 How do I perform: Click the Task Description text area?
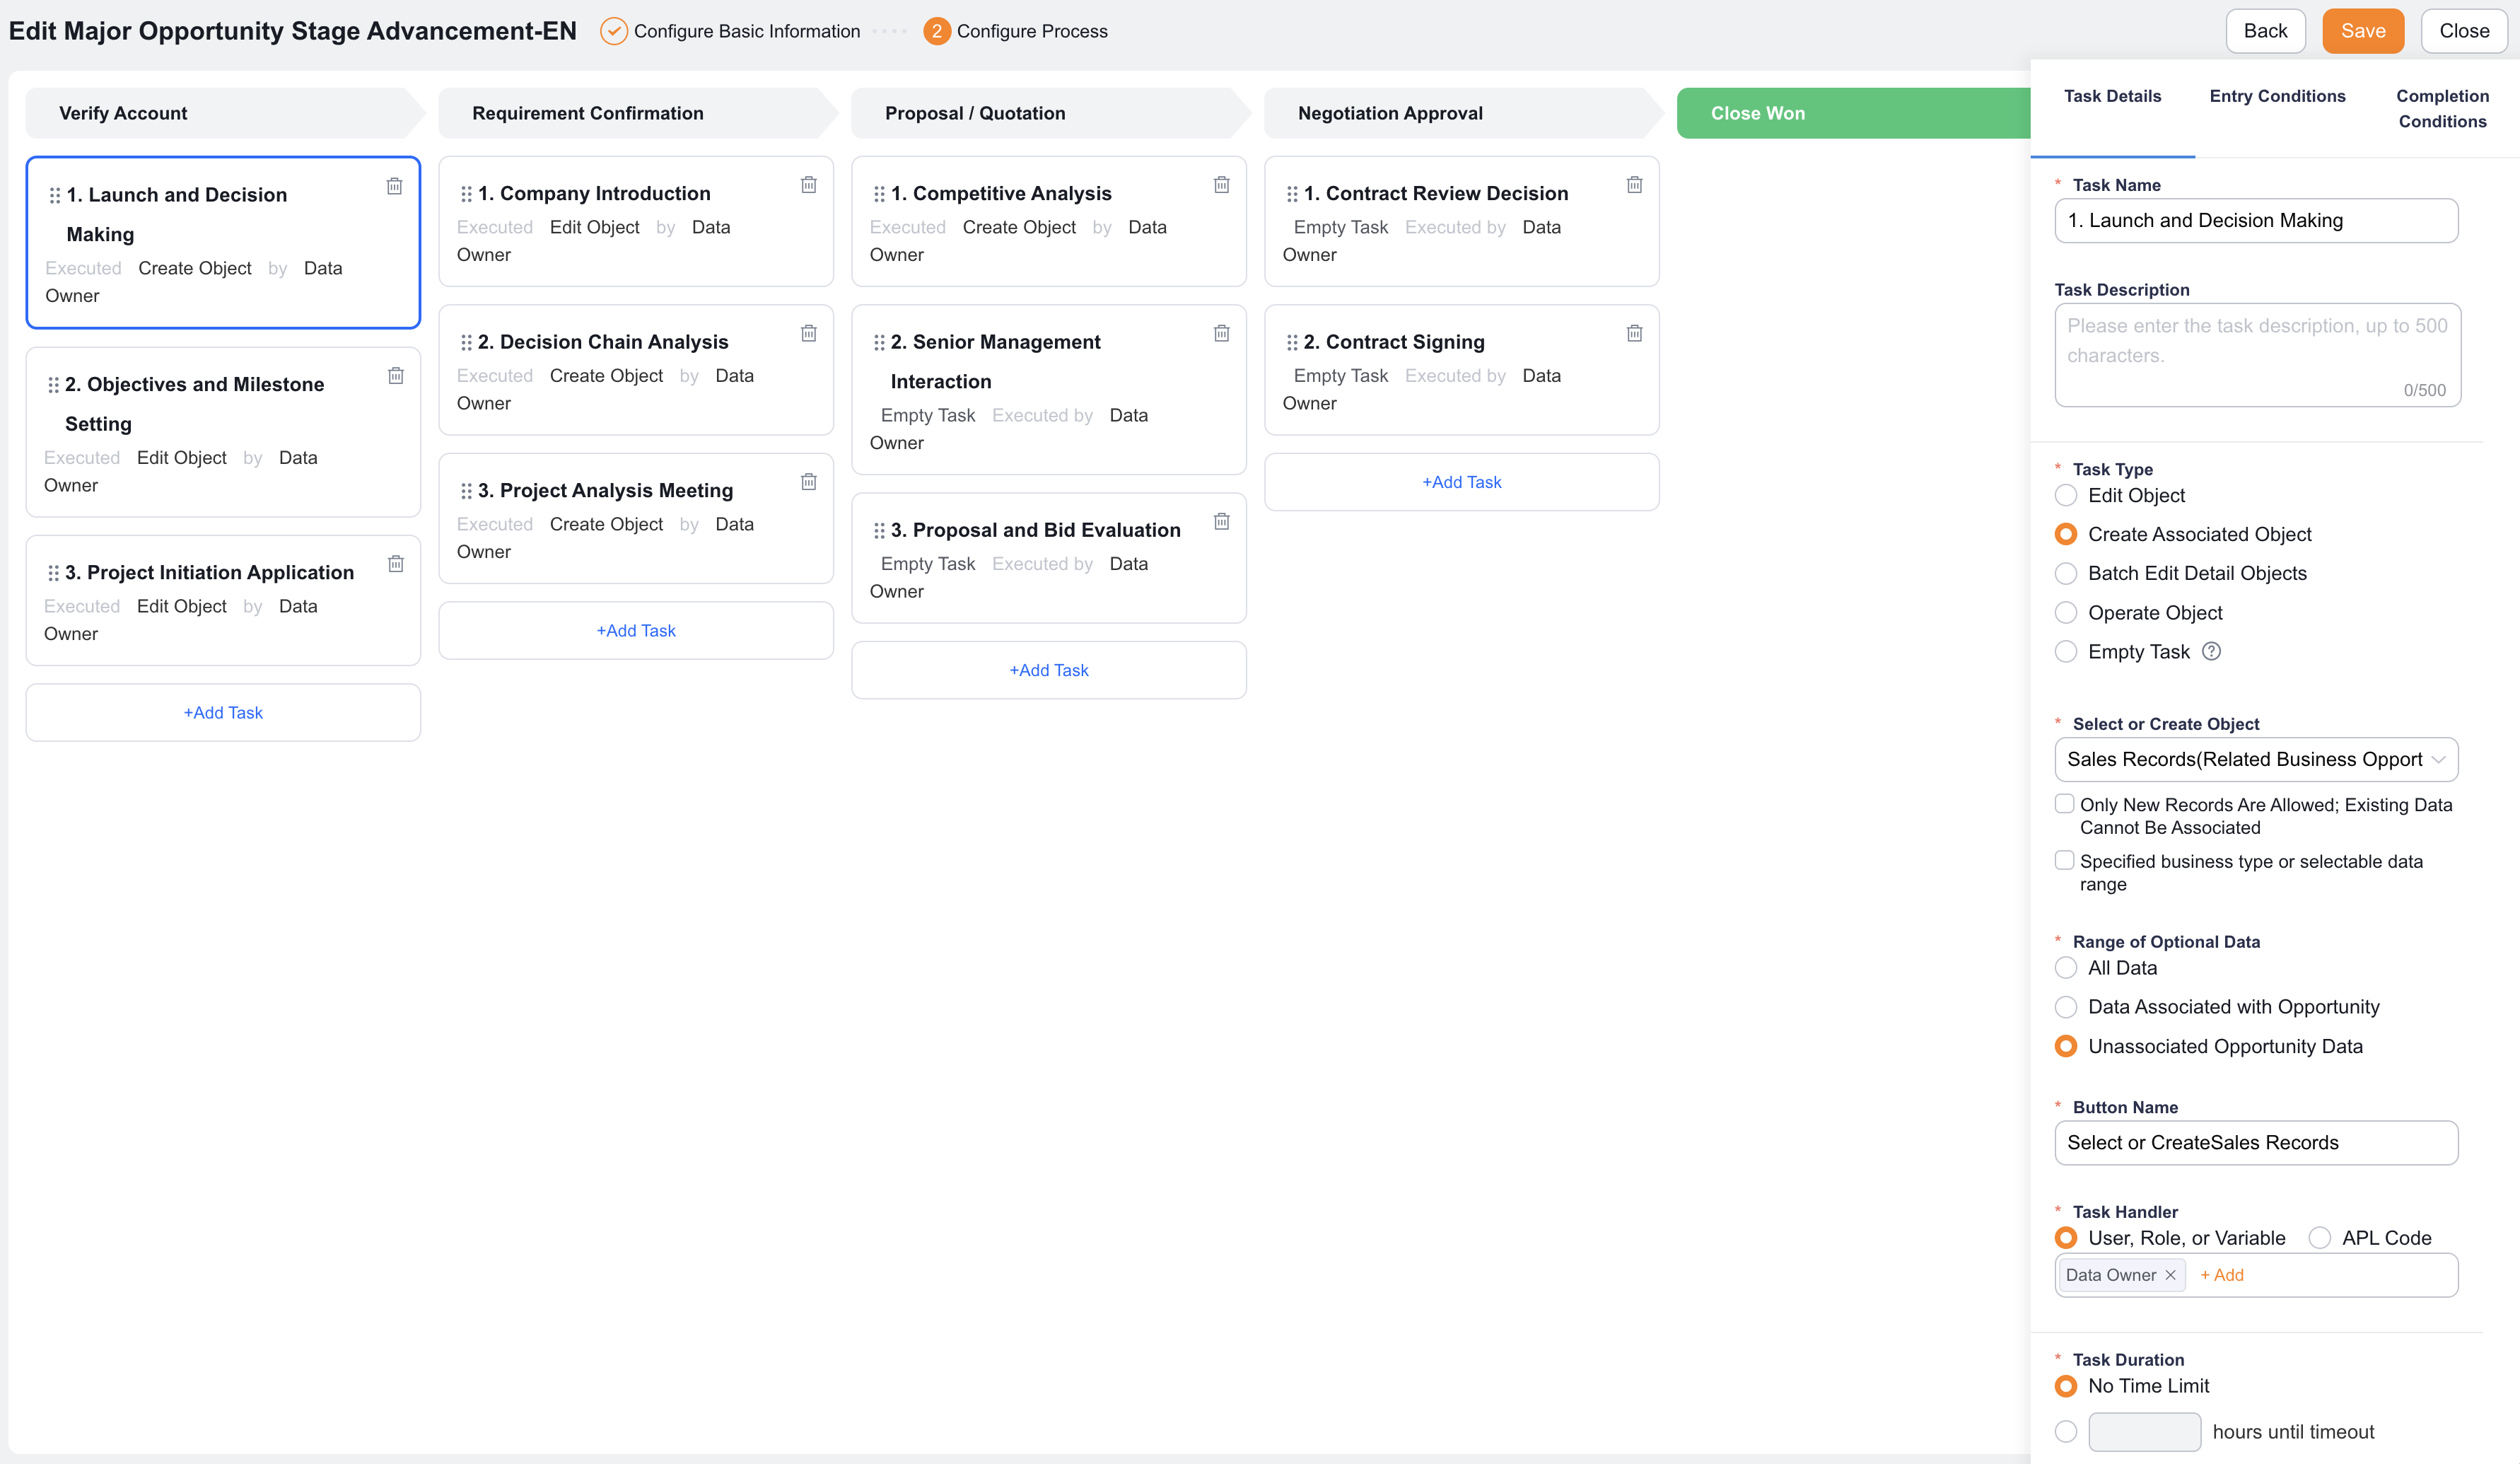2257,355
